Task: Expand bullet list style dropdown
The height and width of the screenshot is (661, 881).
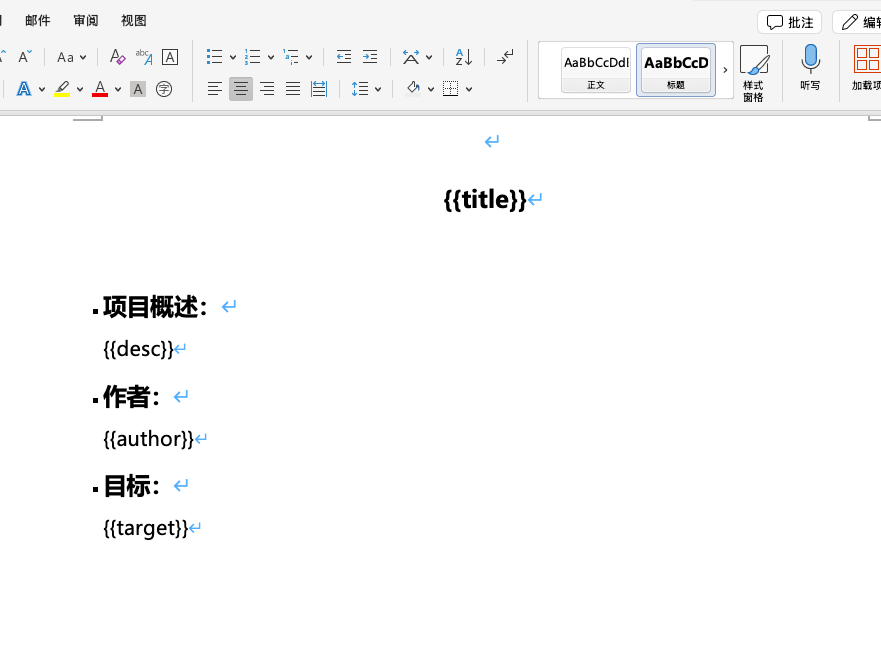Action: click(233, 57)
